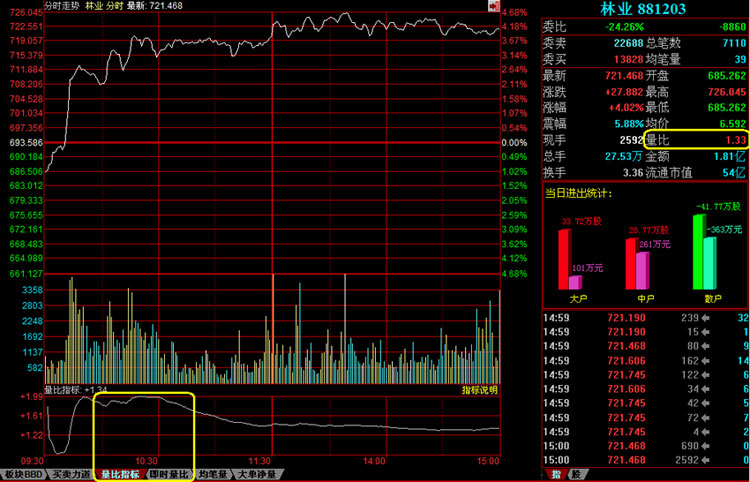Open the 板块BBD tab
The height and width of the screenshot is (482, 750).
pyautogui.click(x=23, y=474)
